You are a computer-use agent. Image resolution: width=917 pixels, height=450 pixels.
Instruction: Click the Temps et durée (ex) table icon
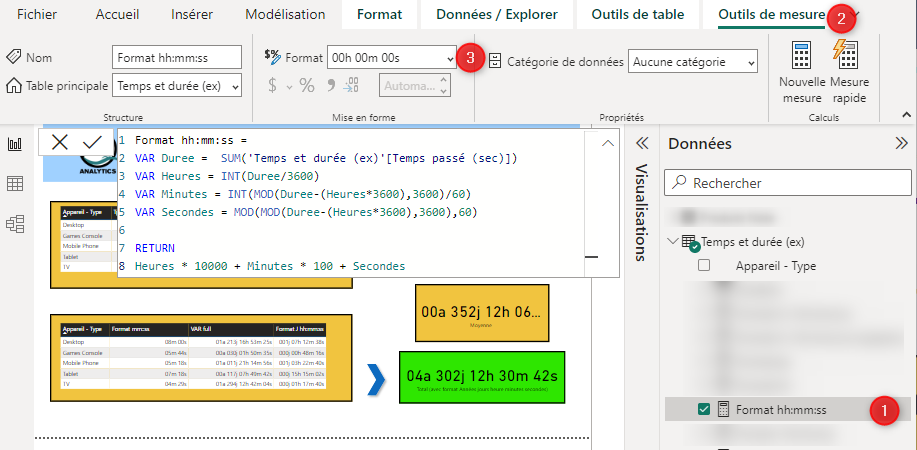690,242
